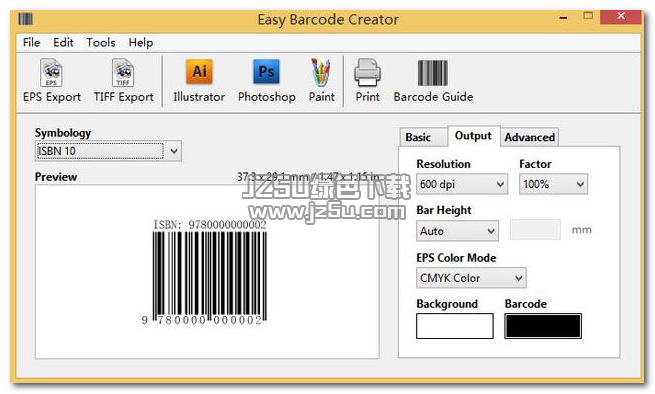This screenshot has width=655, height=394.
Task: Open the Edit menu
Action: coord(63,42)
